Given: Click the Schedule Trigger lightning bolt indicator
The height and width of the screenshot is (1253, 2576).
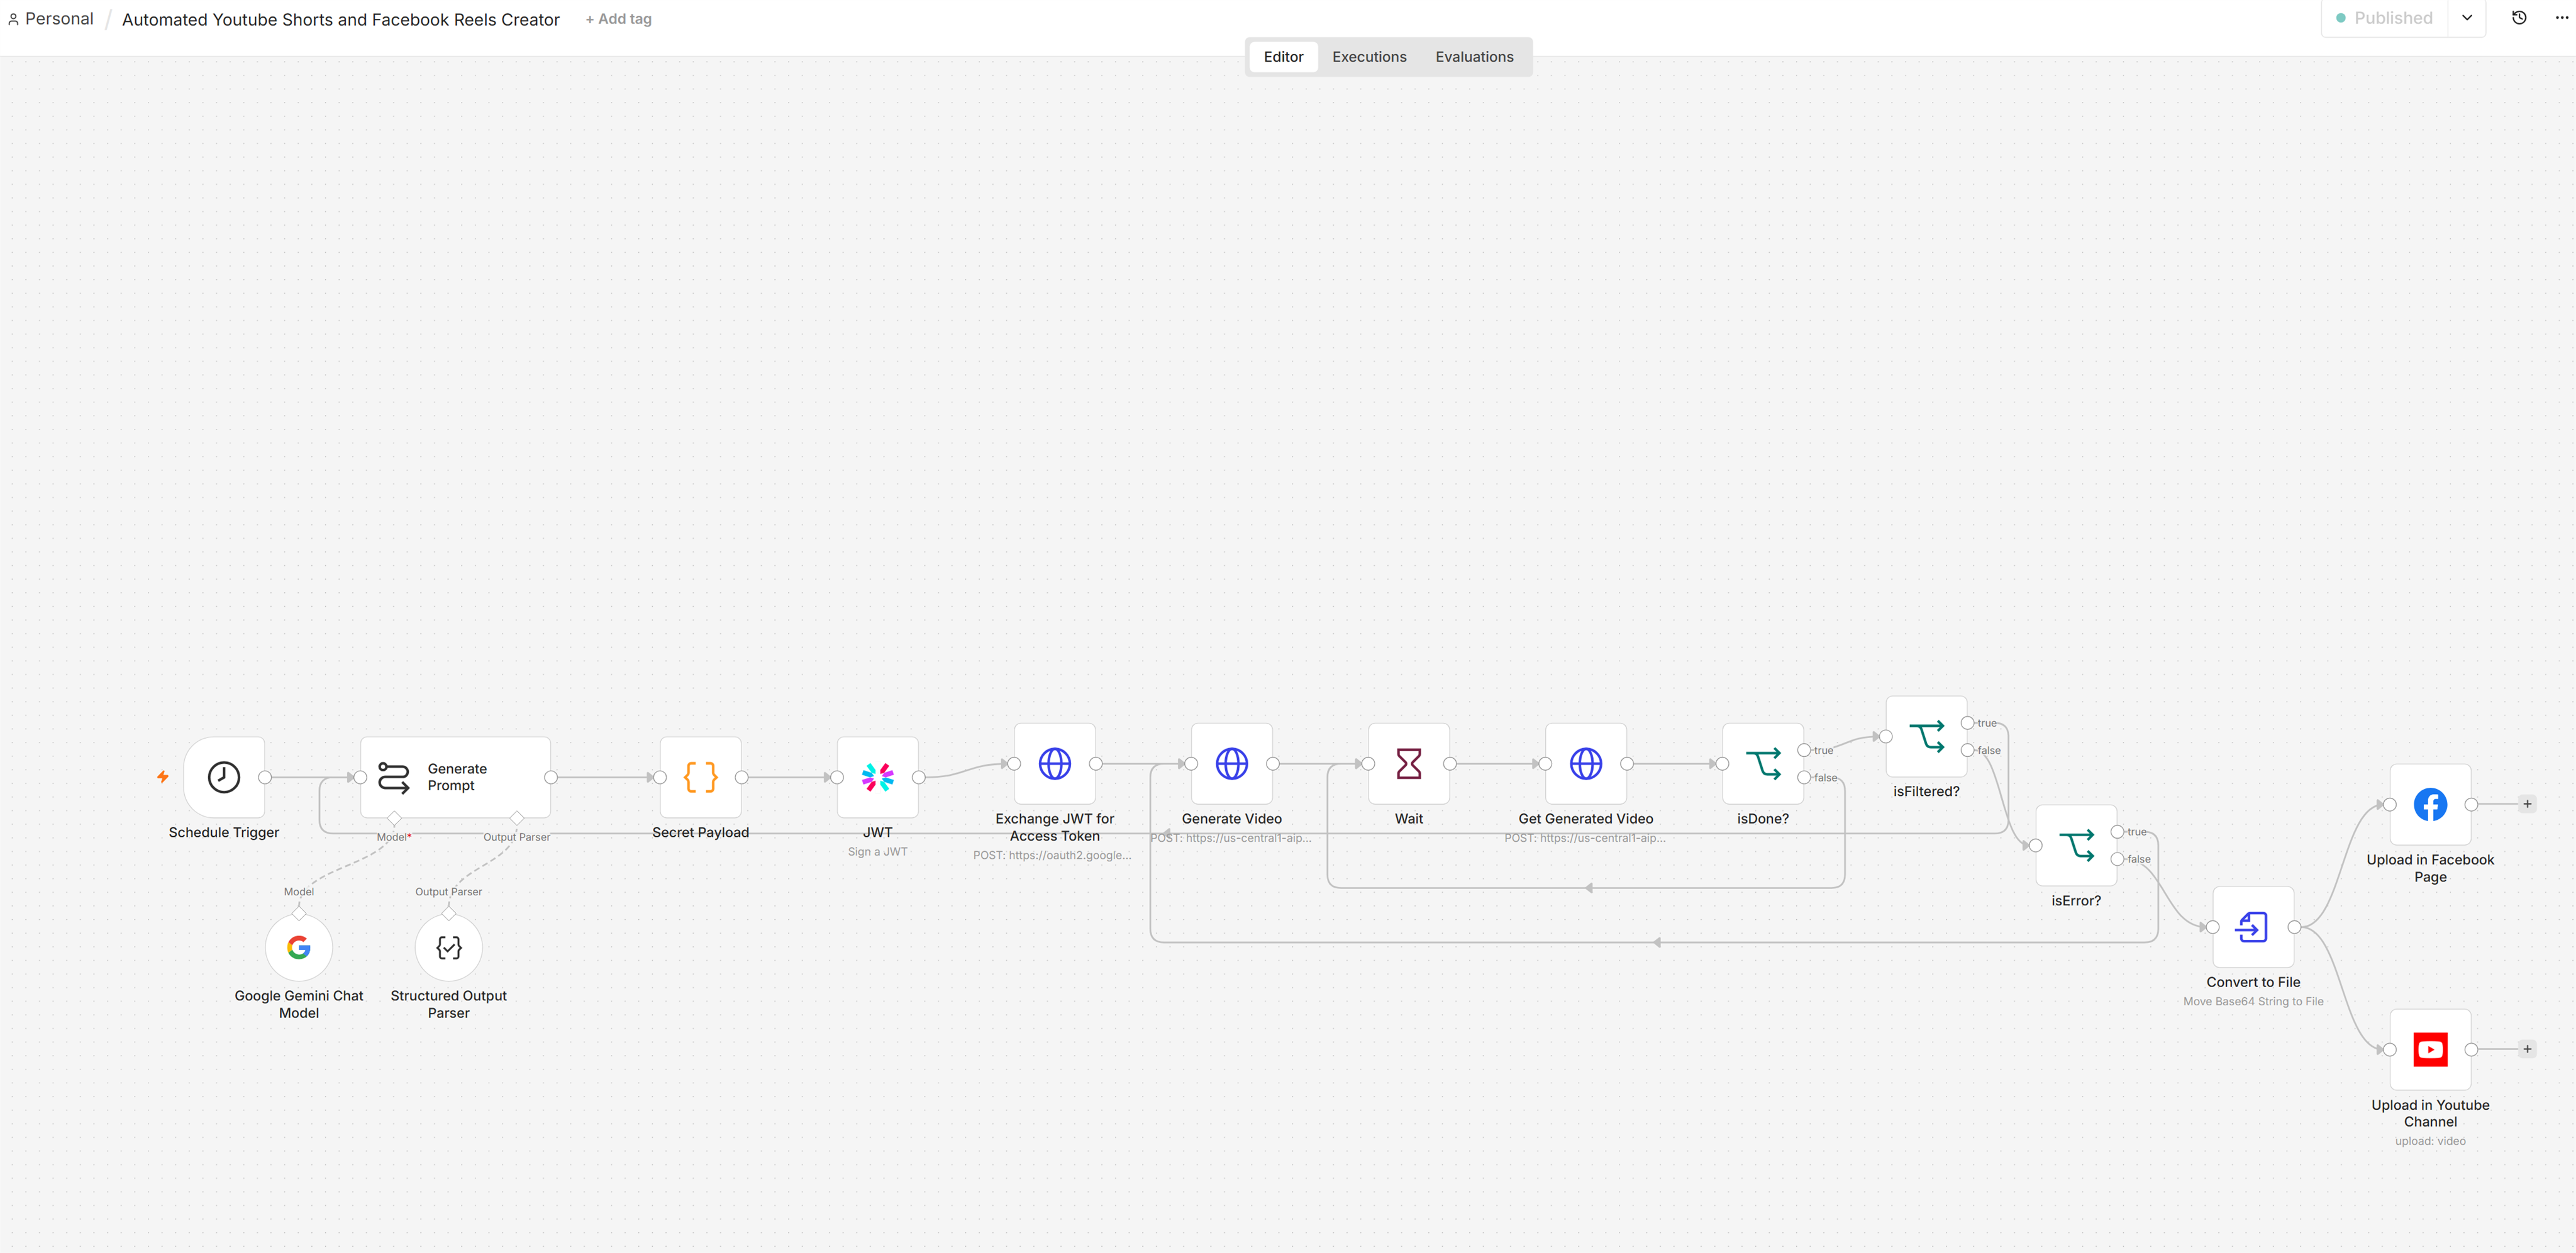Looking at the screenshot, I should 163,777.
